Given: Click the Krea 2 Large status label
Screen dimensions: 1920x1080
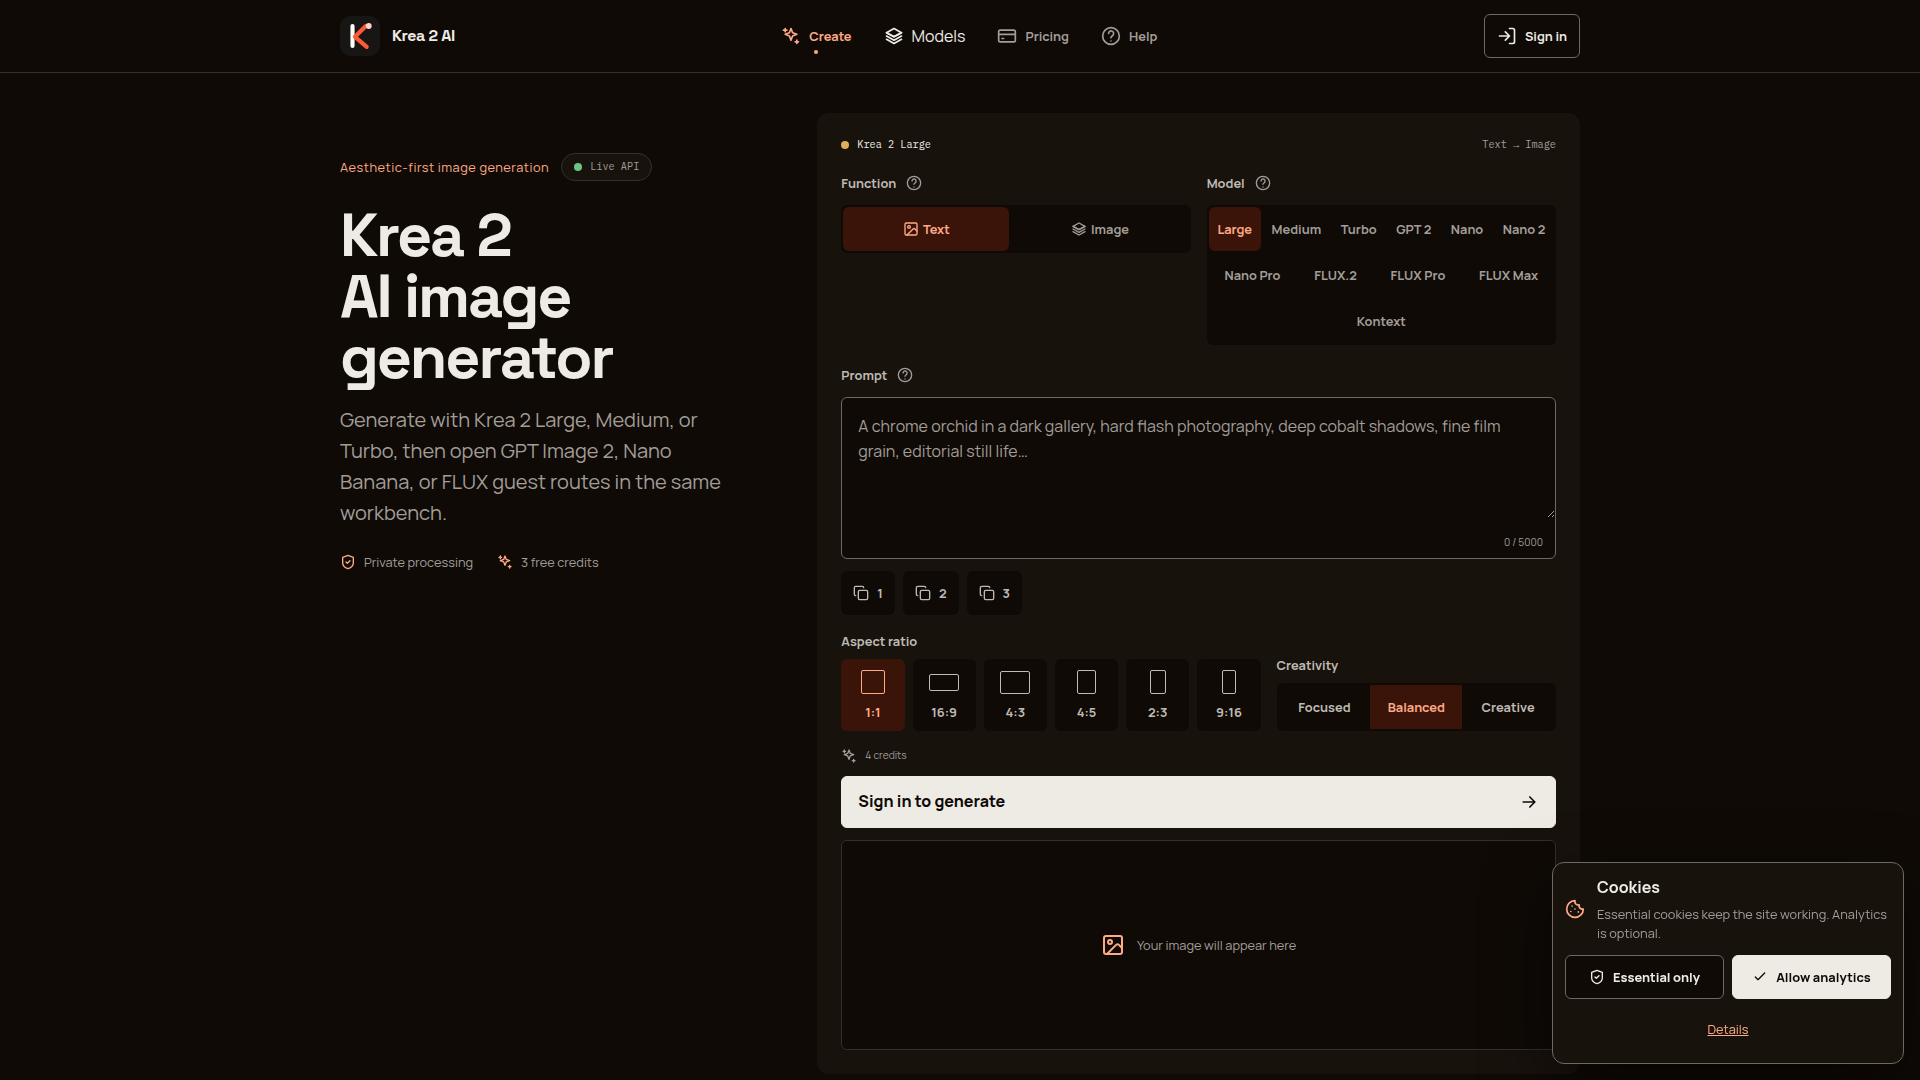Looking at the screenshot, I should tap(886, 144).
